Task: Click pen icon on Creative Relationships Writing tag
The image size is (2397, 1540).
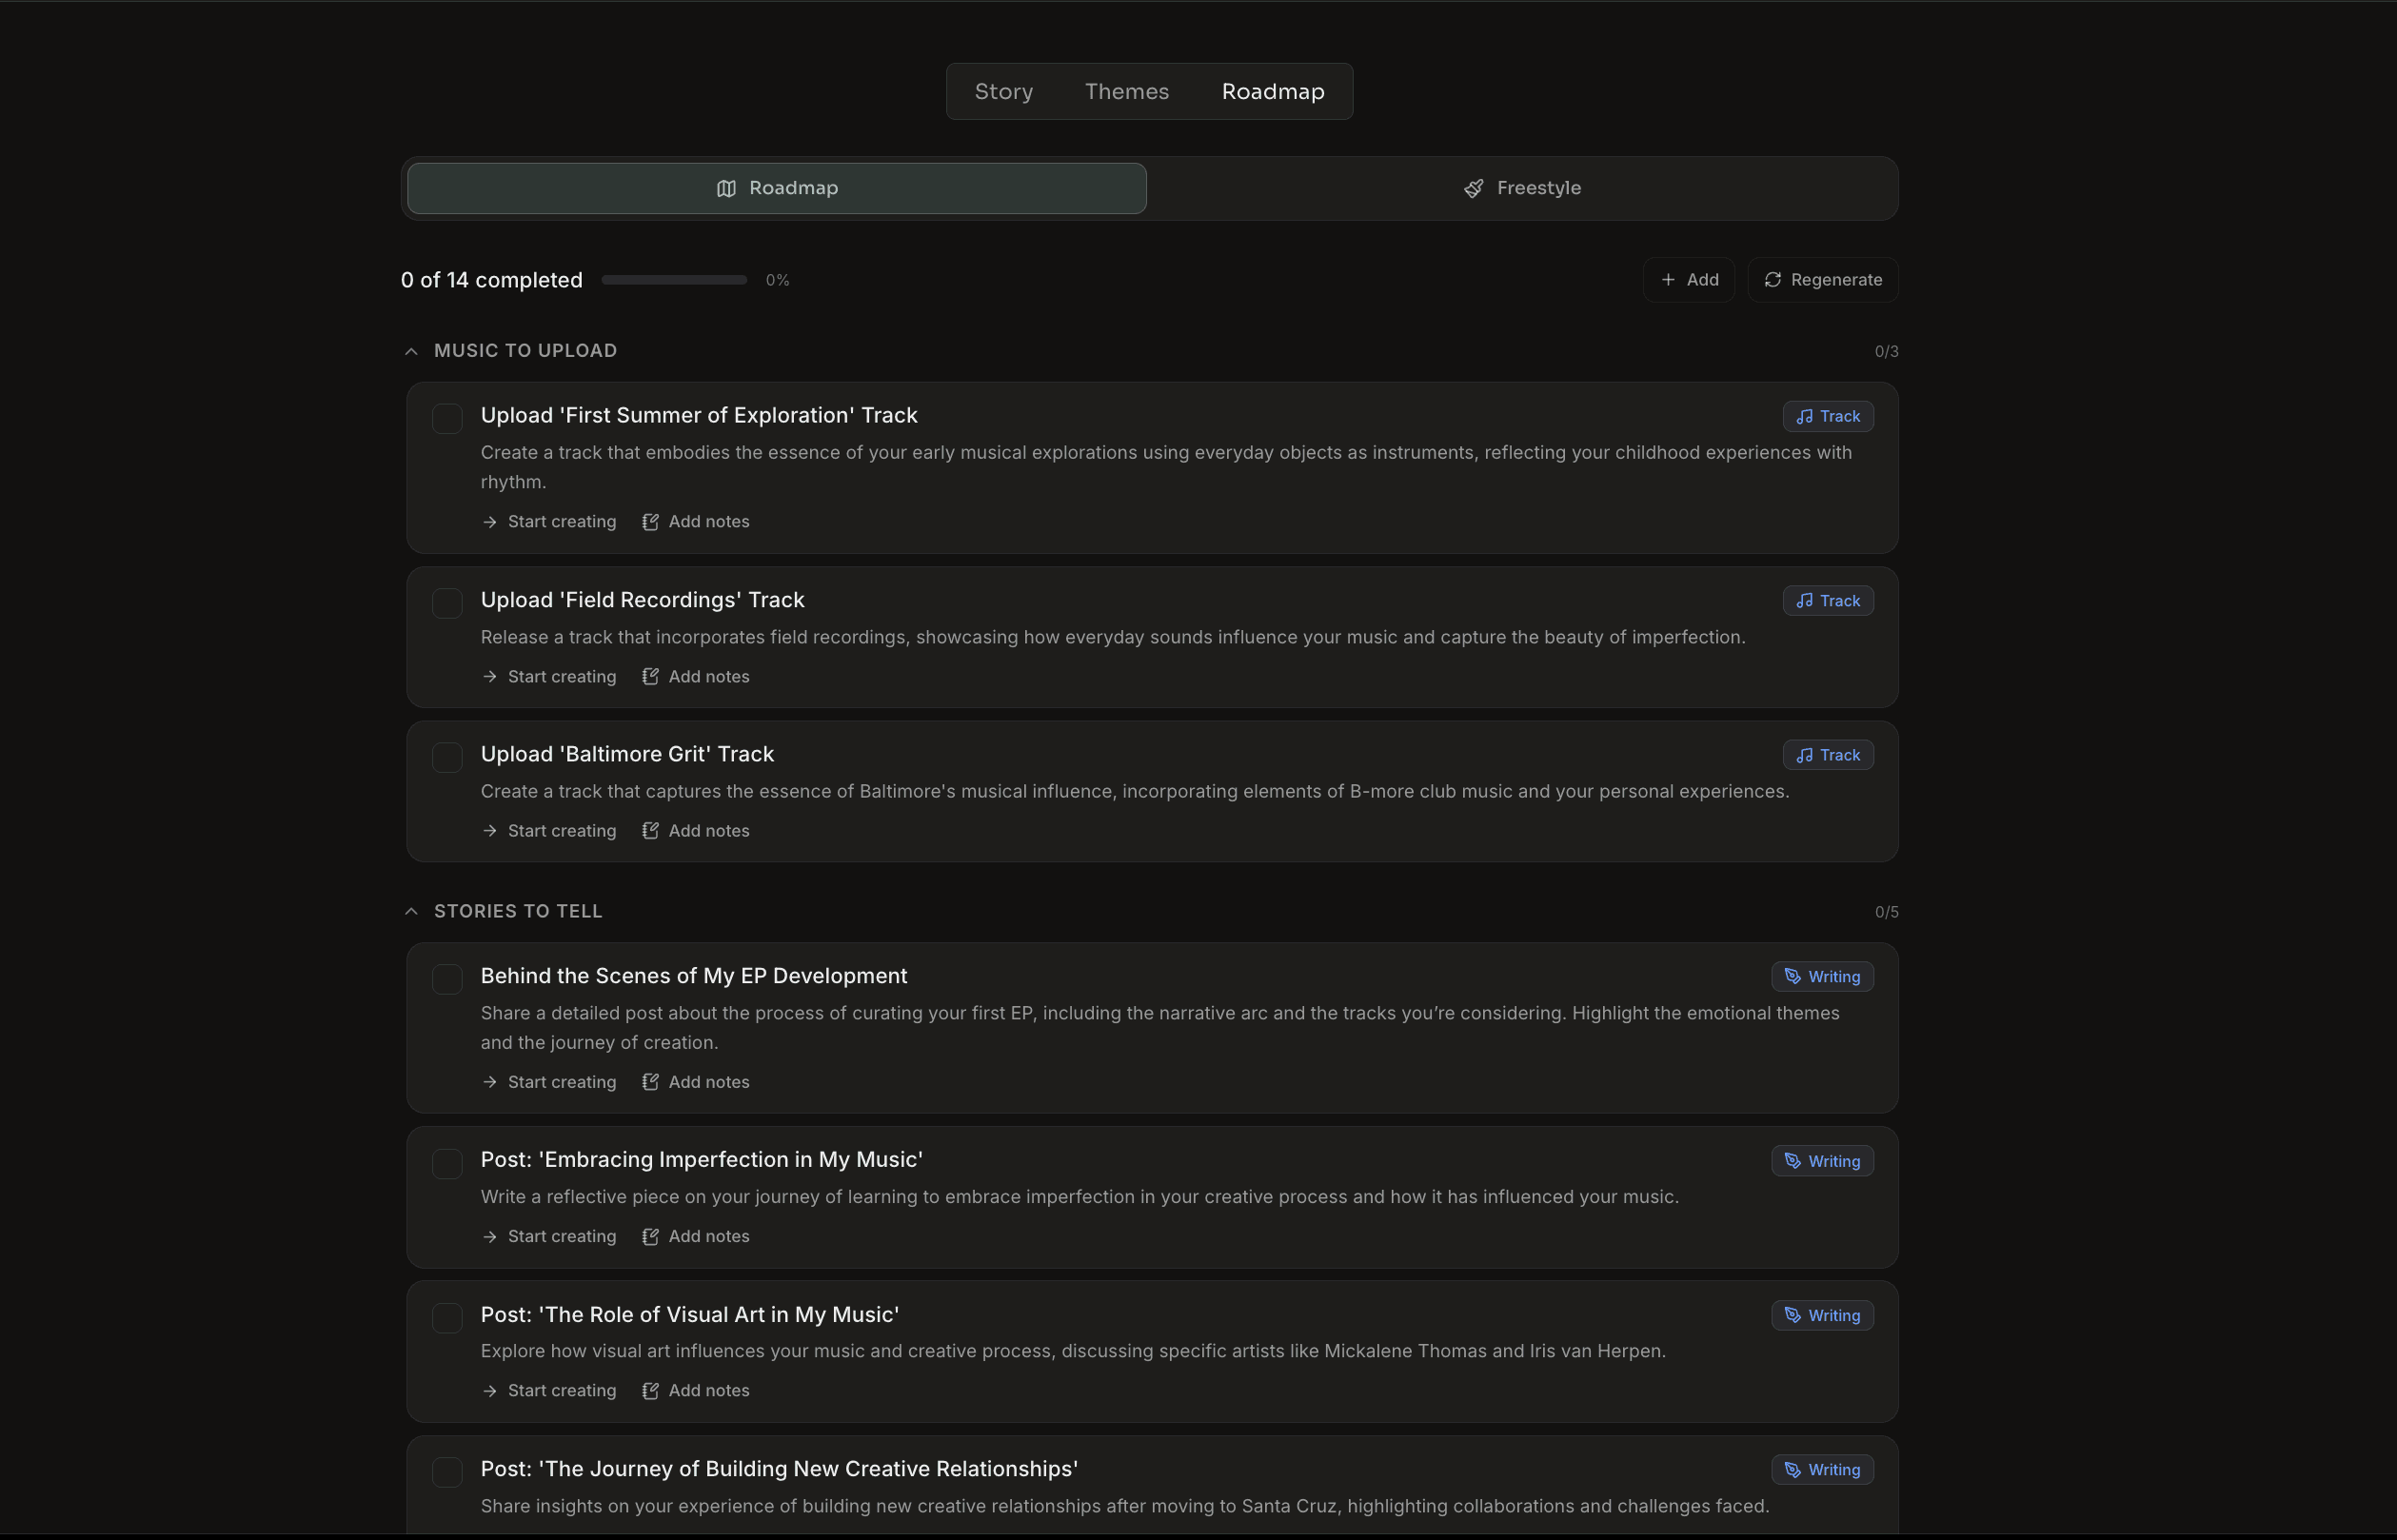Action: point(1792,1470)
